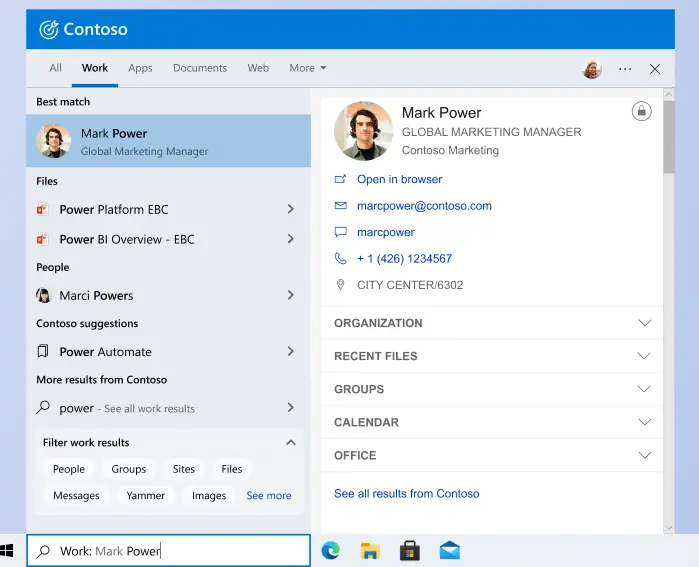Image resolution: width=699 pixels, height=567 pixels.
Task: Click the magnifier icon beside power results
Action: (x=43, y=407)
